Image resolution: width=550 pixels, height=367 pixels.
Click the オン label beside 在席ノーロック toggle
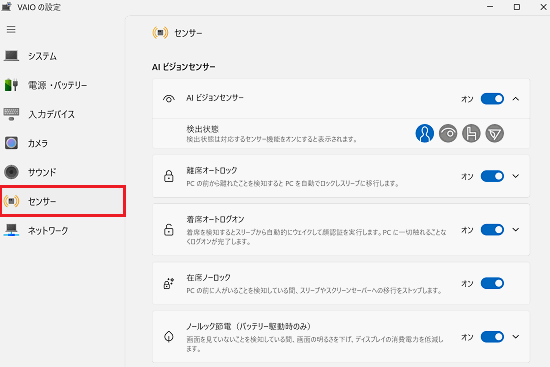coord(467,283)
